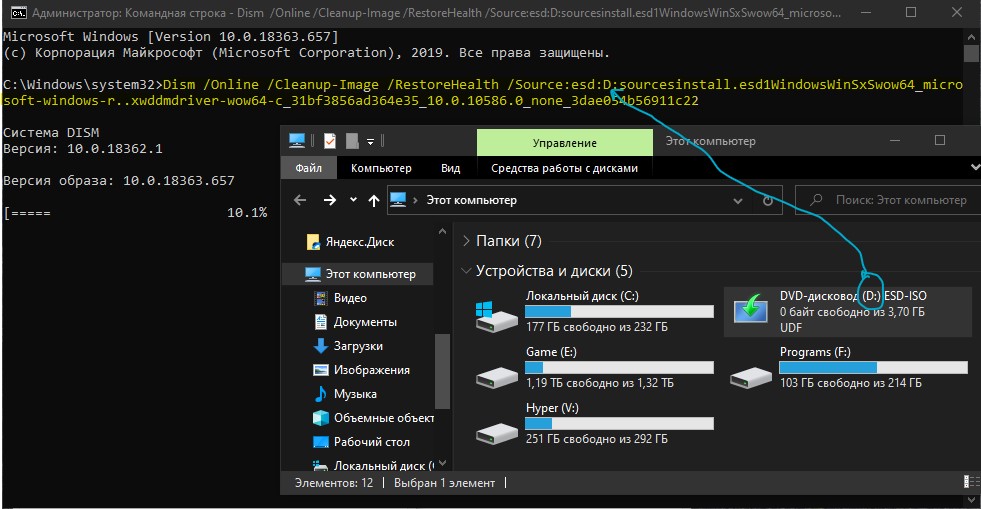Open the Компьютер ribbon tab
The height and width of the screenshot is (509, 981).
click(381, 168)
